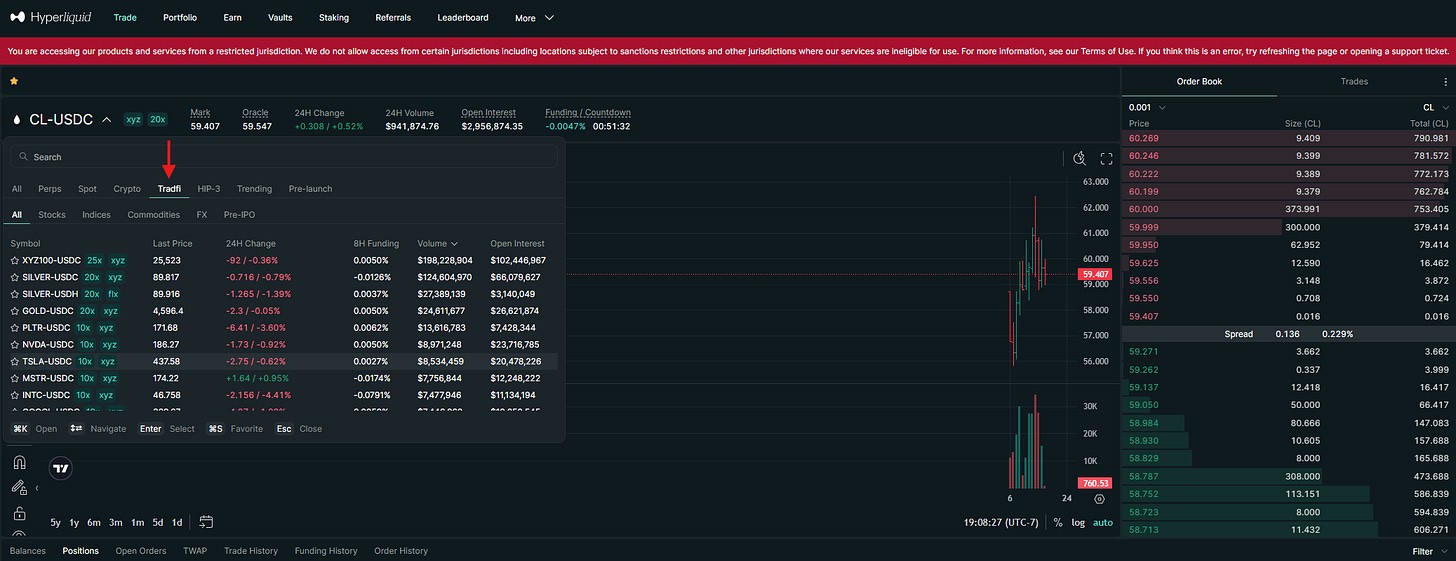The height and width of the screenshot is (561, 1456).
Task: Select the HIP-3 market tab
Action: 209,188
